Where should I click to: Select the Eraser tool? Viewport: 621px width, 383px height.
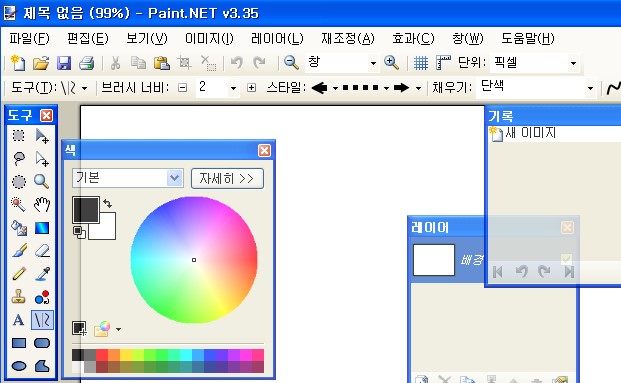(x=42, y=251)
